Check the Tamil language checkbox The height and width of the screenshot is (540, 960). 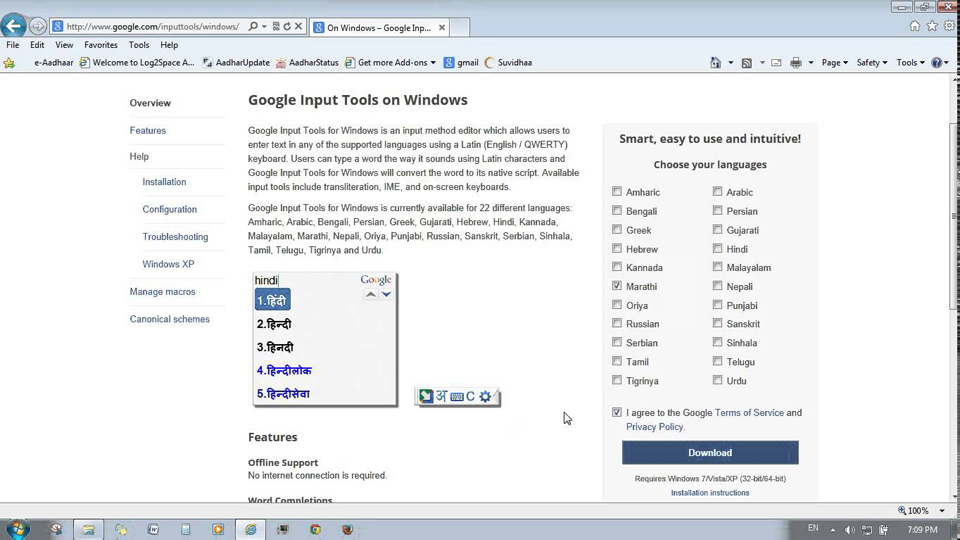617,361
